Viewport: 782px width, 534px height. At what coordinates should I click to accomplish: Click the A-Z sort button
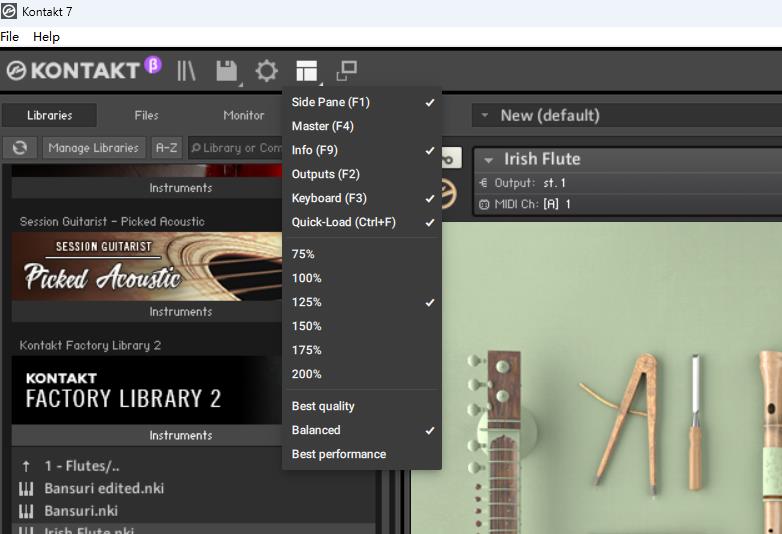click(166, 148)
